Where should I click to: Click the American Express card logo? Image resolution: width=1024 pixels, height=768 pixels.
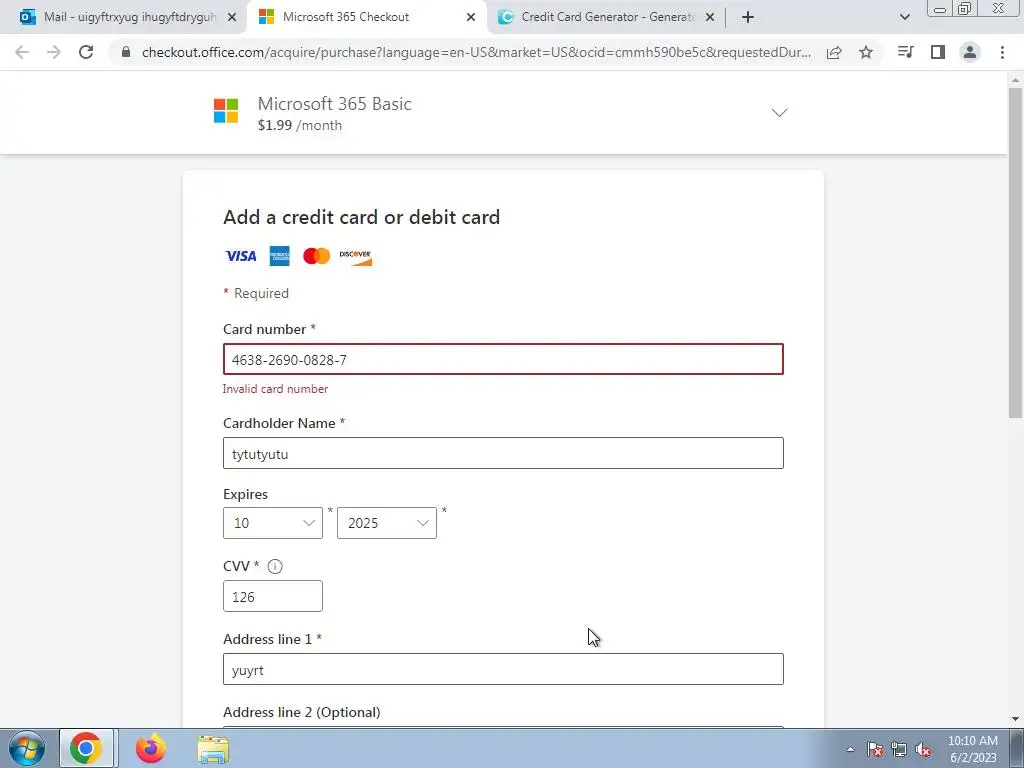click(280, 256)
